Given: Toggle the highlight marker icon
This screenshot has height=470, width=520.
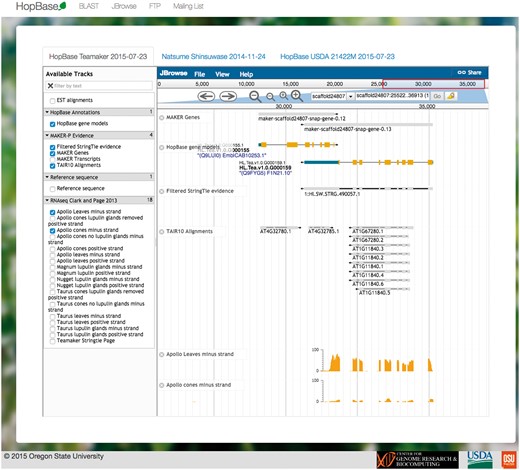Looking at the screenshot, I should 451,96.
